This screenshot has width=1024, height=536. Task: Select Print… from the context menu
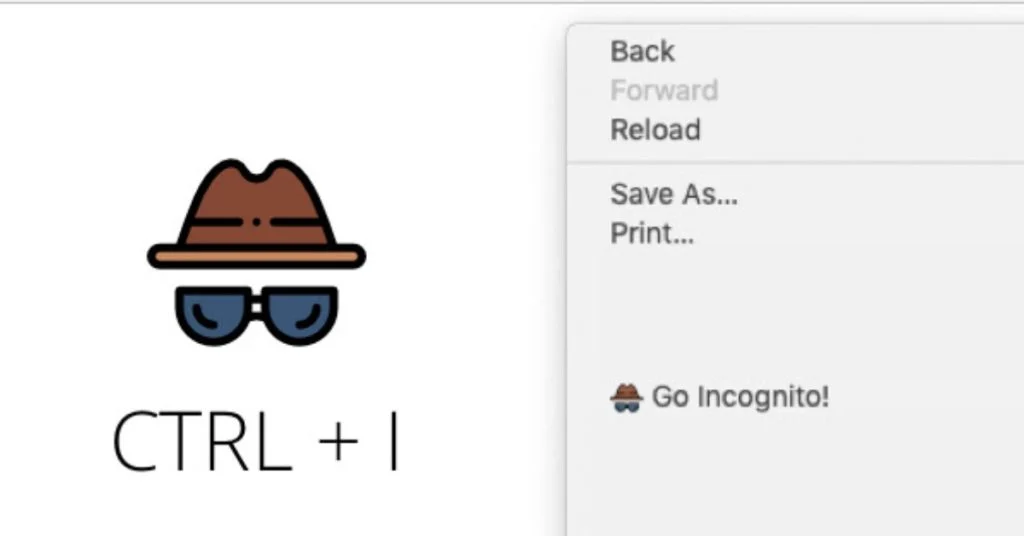(x=652, y=233)
